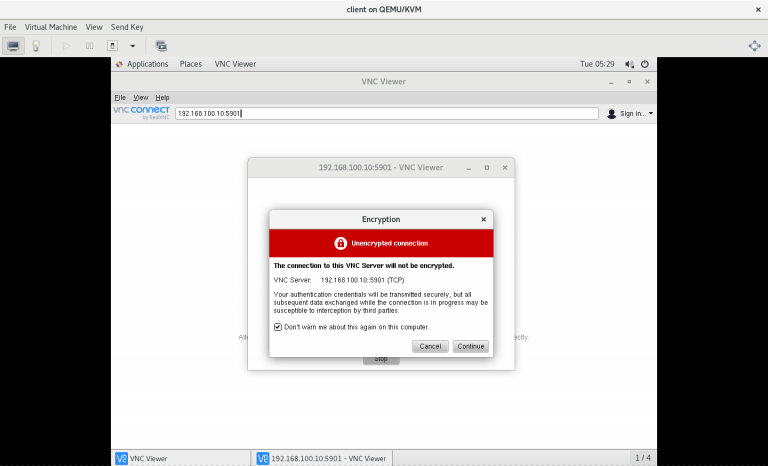Click the power on play icon
The image size is (768, 466).
[x=66, y=46]
